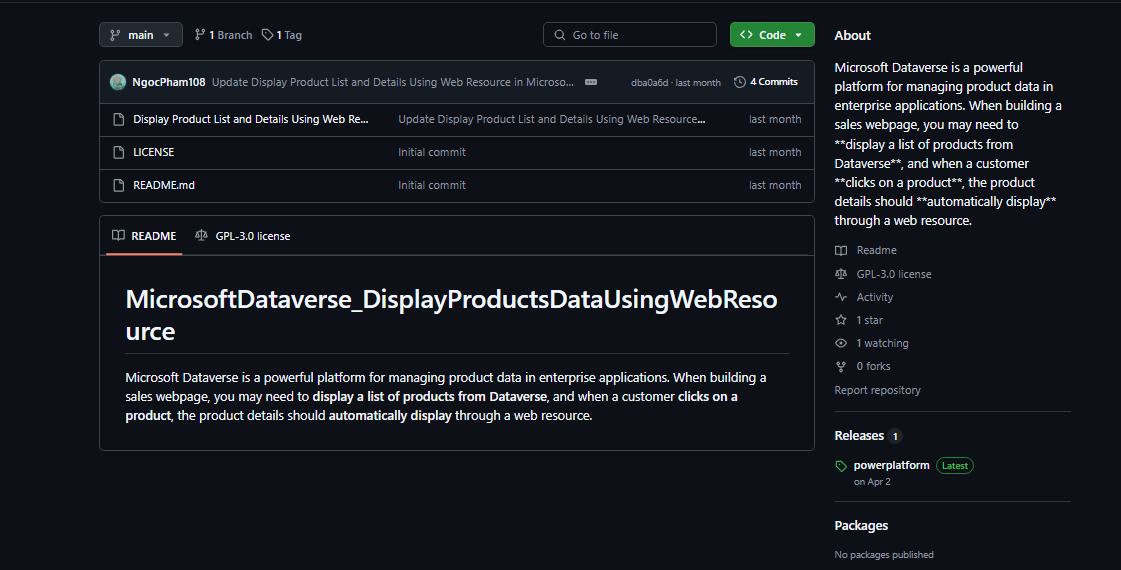Viewport: 1121px width, 570px height.
Task: Open NgocPham108 author profile link
Action: click(x=169, y=82)
